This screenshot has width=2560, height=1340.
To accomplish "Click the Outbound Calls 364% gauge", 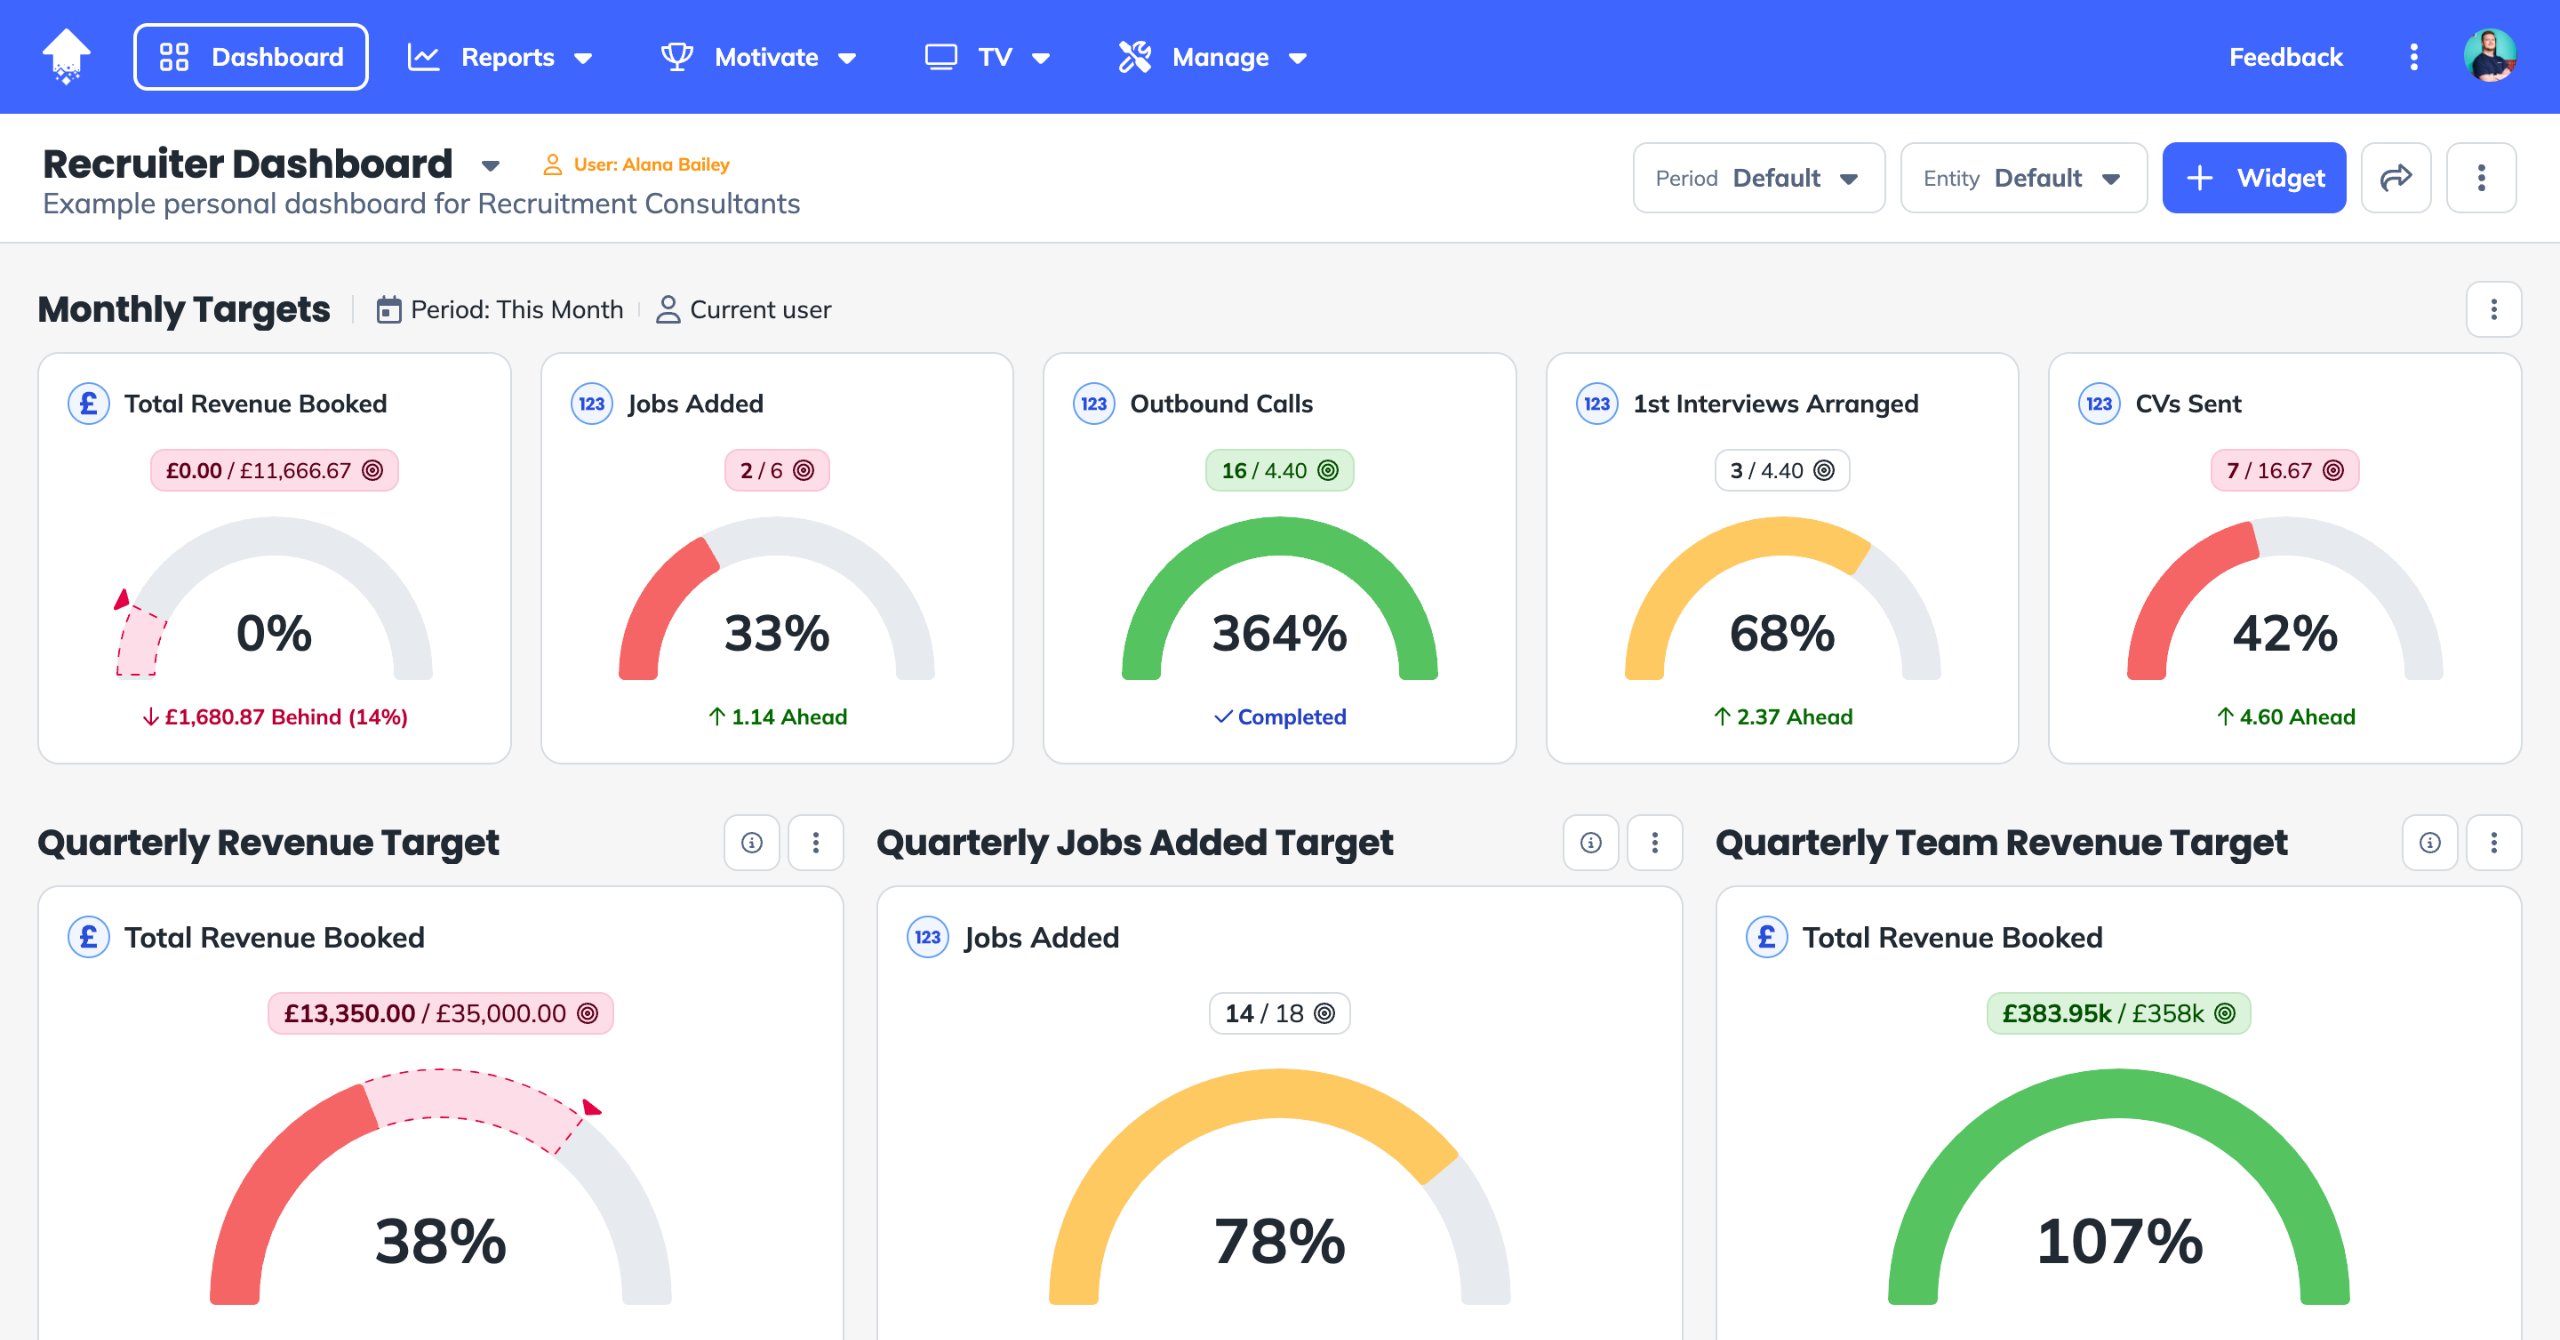I will (x=1279, y=610).
